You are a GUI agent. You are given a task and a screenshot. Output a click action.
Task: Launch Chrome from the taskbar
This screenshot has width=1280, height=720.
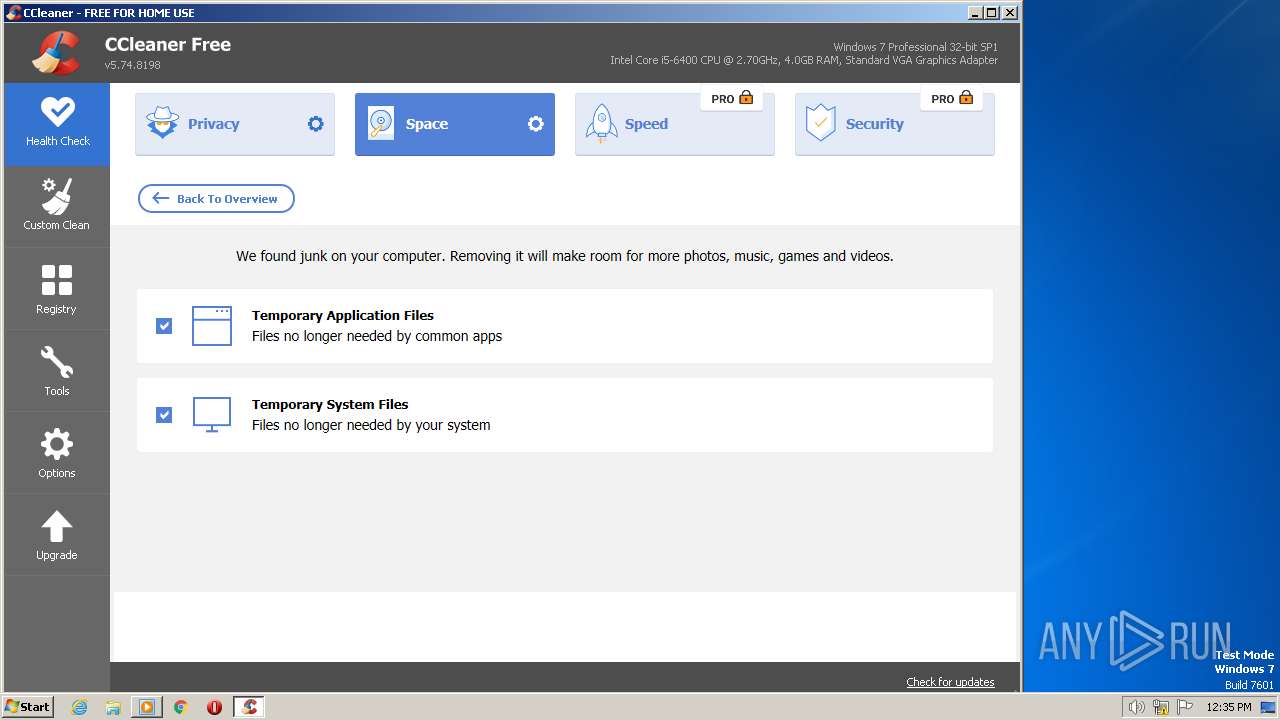(181, 707)
